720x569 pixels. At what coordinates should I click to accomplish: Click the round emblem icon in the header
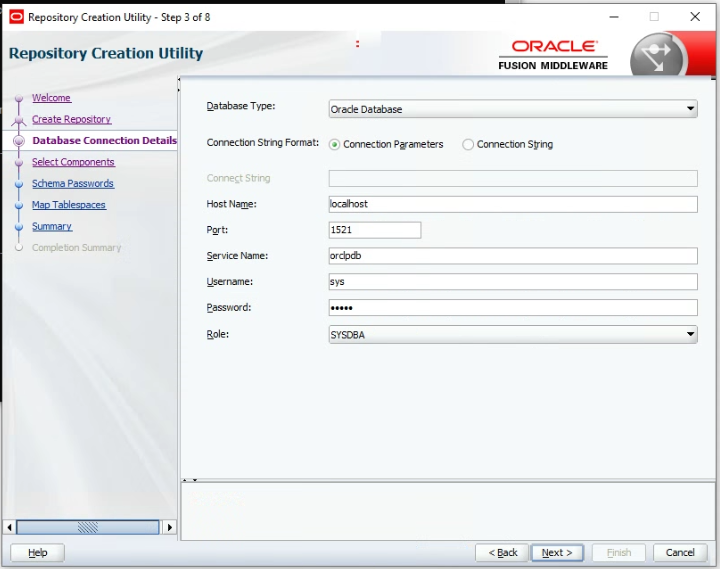click(657, 56)
